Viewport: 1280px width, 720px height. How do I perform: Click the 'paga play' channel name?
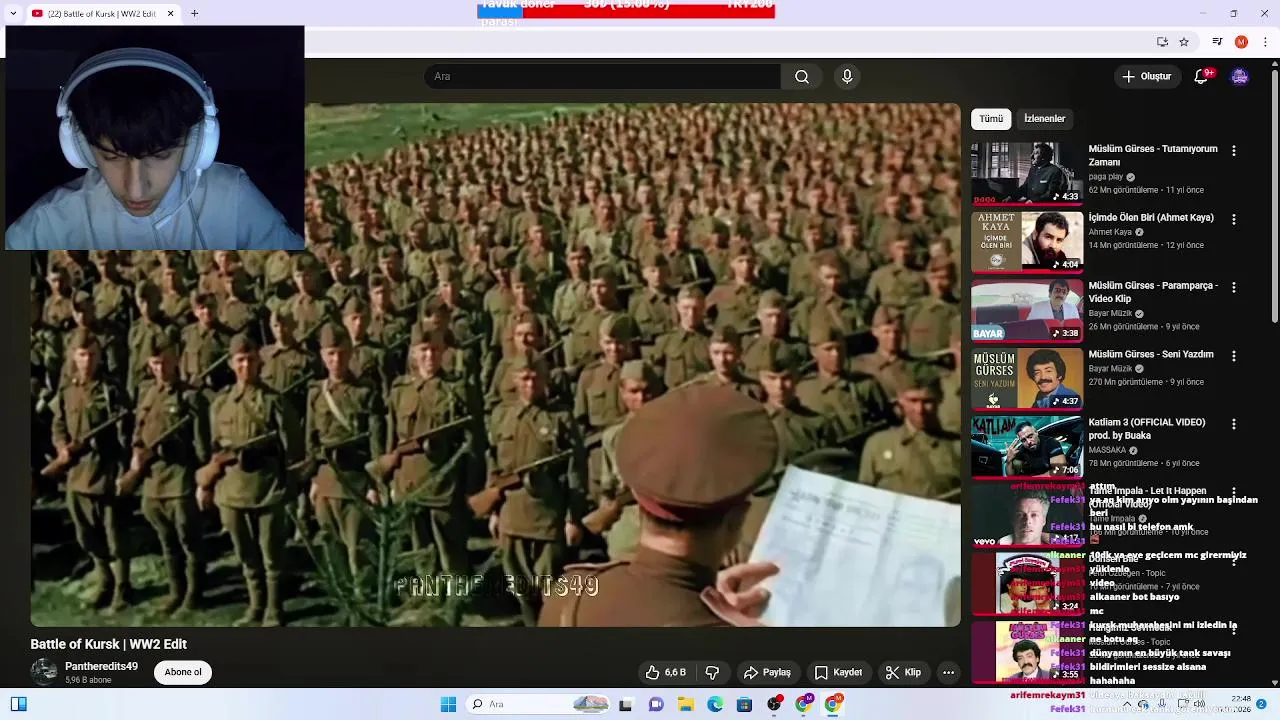[1106, 177]
